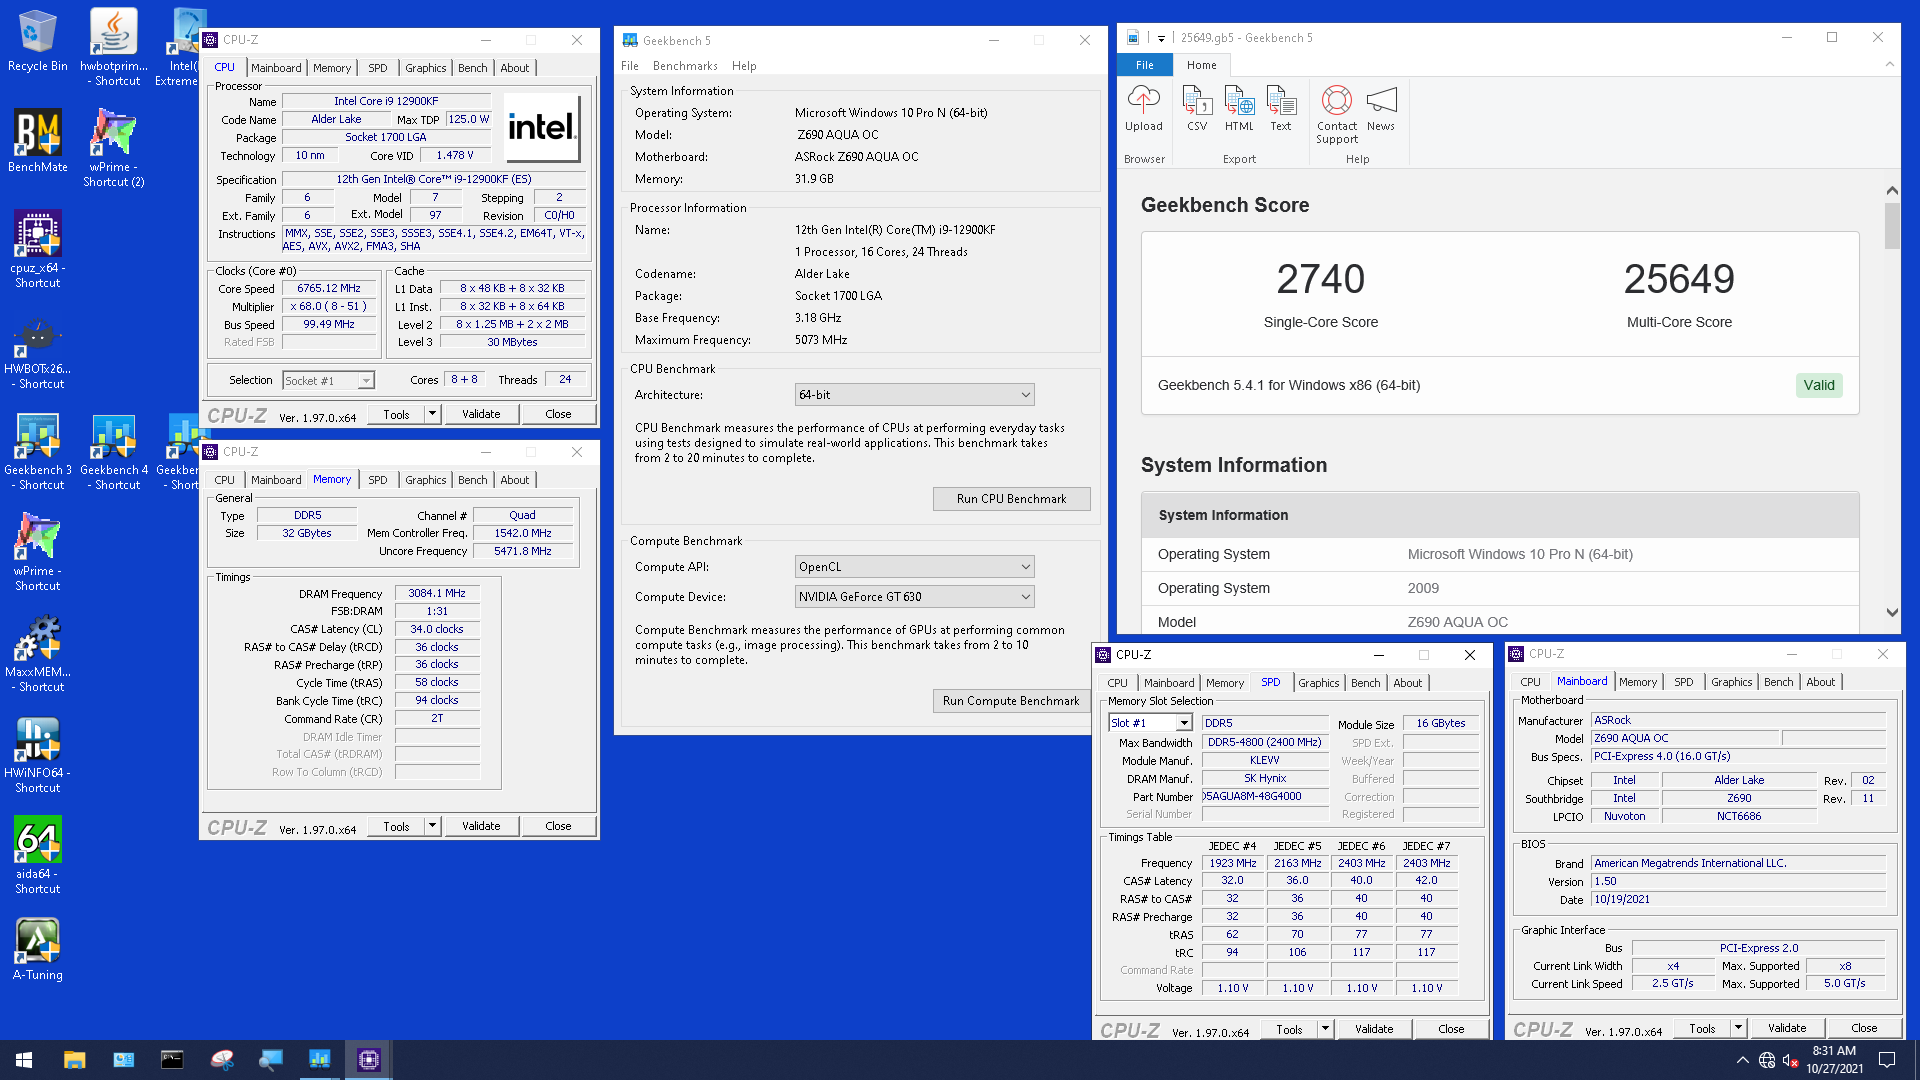This screenshot has height=1080, width=1920.
Task: Click the volume icon in system tray
Action: click(x=1791, y=1060)
